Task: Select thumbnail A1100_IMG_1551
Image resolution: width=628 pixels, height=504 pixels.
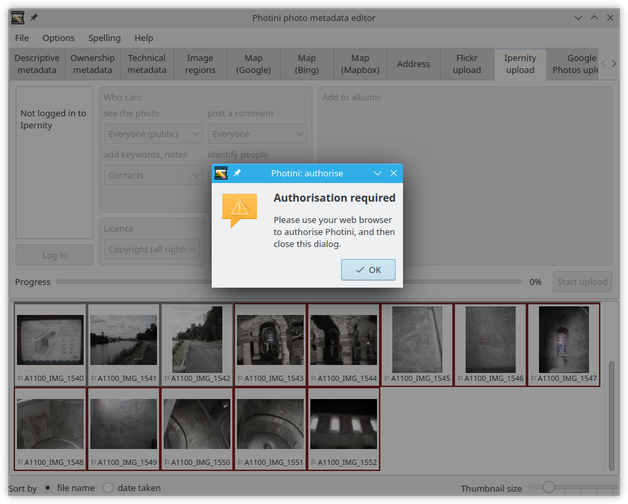Action: (x=270, y=429)
